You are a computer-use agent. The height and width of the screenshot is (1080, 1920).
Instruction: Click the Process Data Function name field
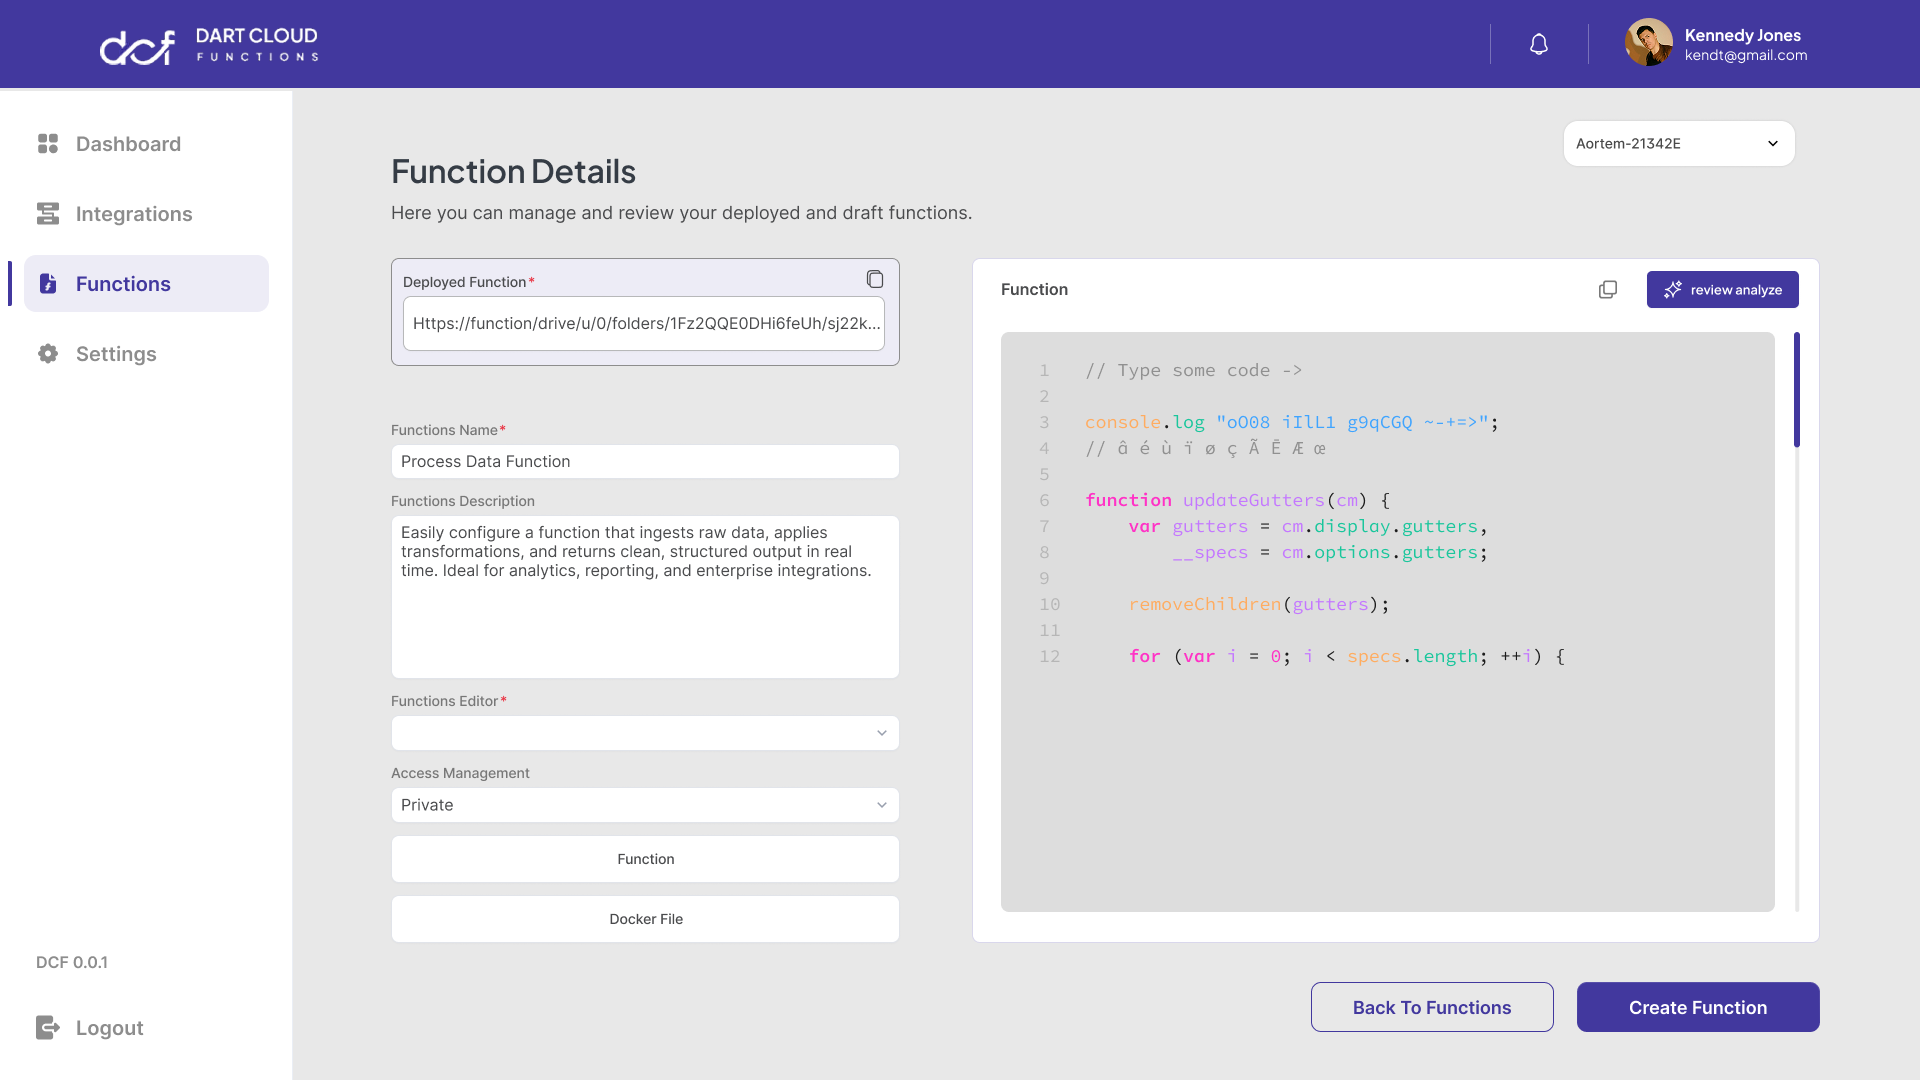645,461
